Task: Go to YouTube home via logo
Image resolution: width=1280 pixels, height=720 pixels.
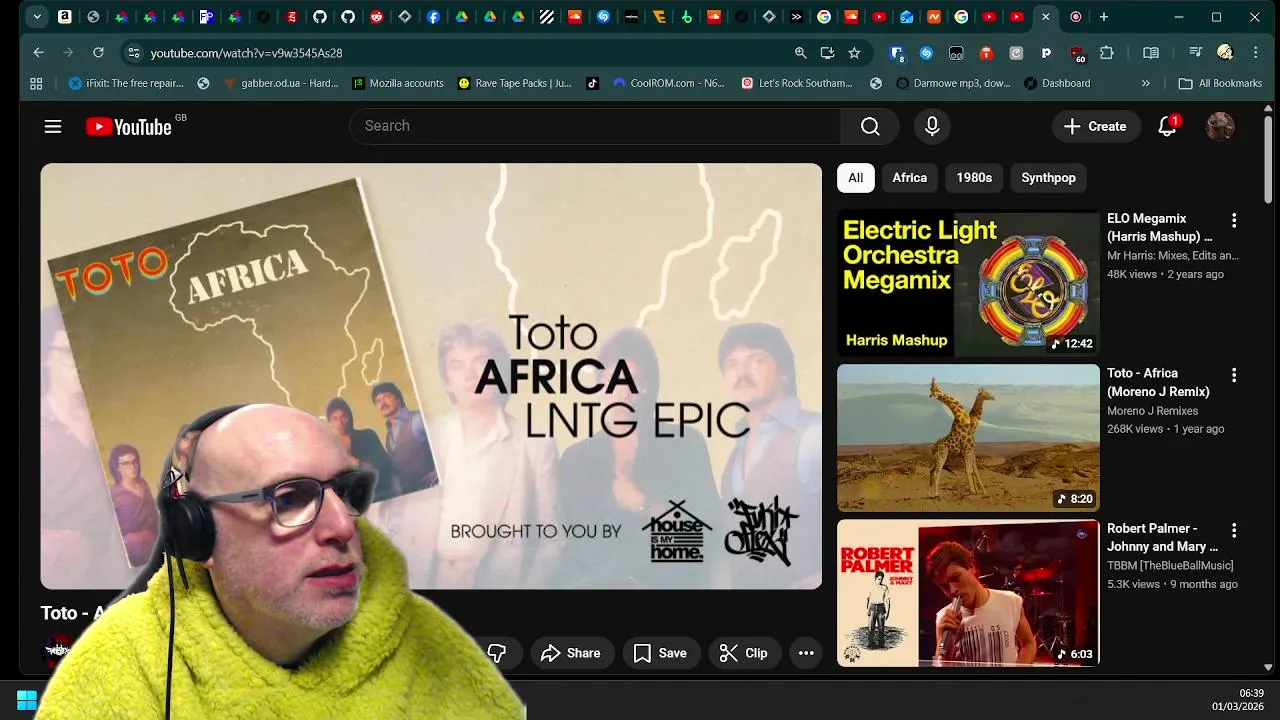Action: pyautogui.click(x=129, y=126)
